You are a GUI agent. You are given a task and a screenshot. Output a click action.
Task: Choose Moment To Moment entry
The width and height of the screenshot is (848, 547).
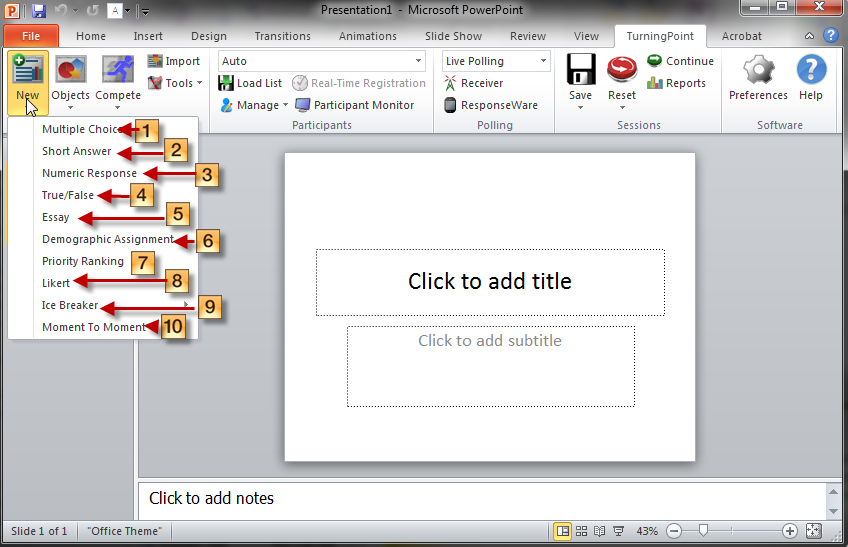[103, 327]
